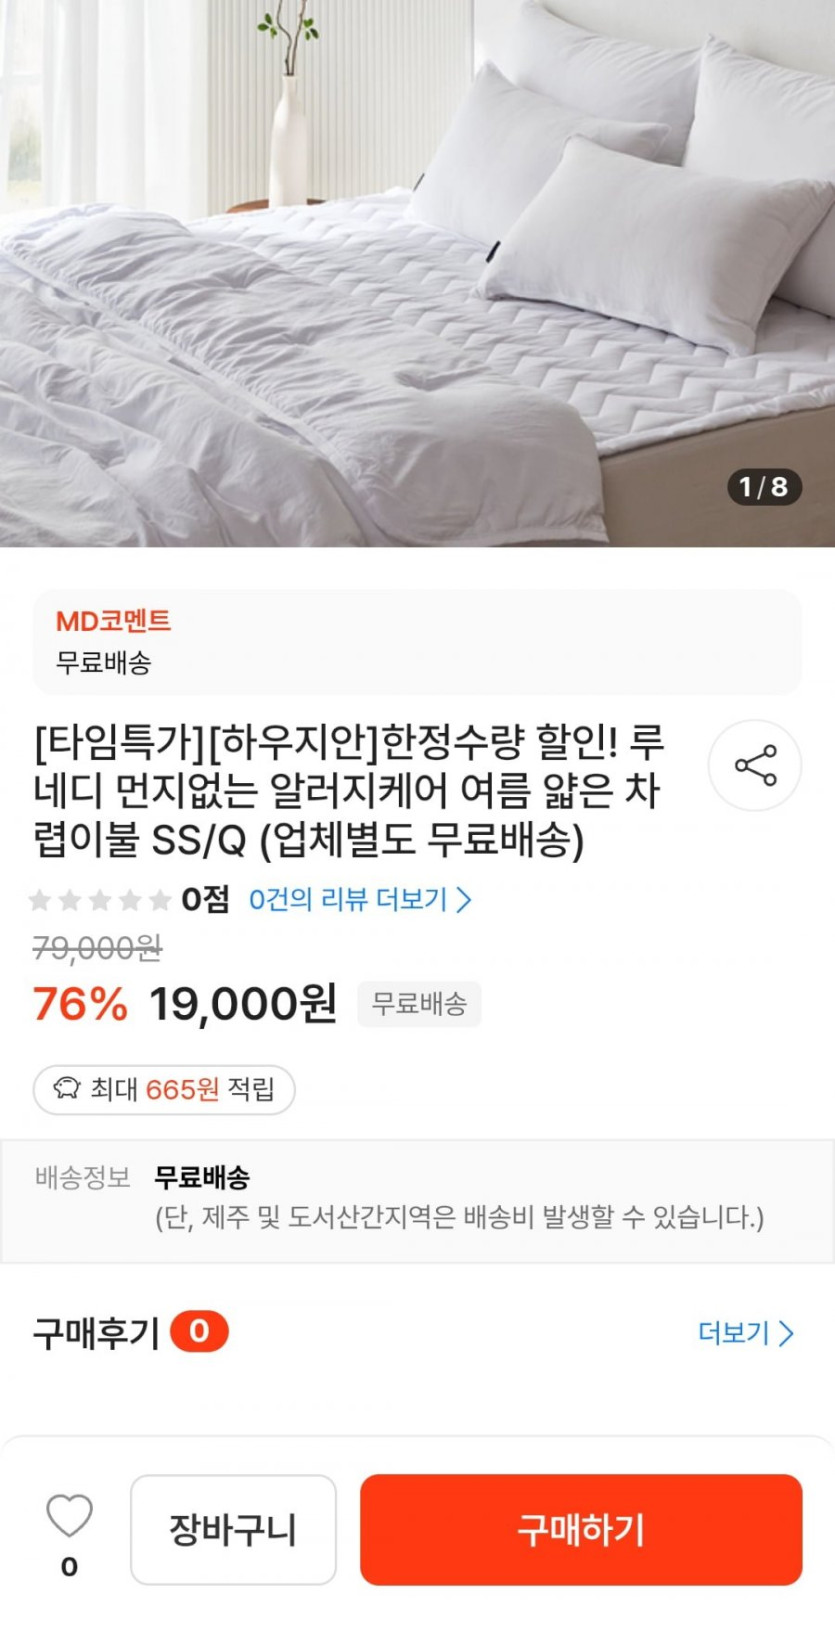Tap the heart wishlist icon
This screenshot has width=835, height=1632.
click(x=69, y=1517)
